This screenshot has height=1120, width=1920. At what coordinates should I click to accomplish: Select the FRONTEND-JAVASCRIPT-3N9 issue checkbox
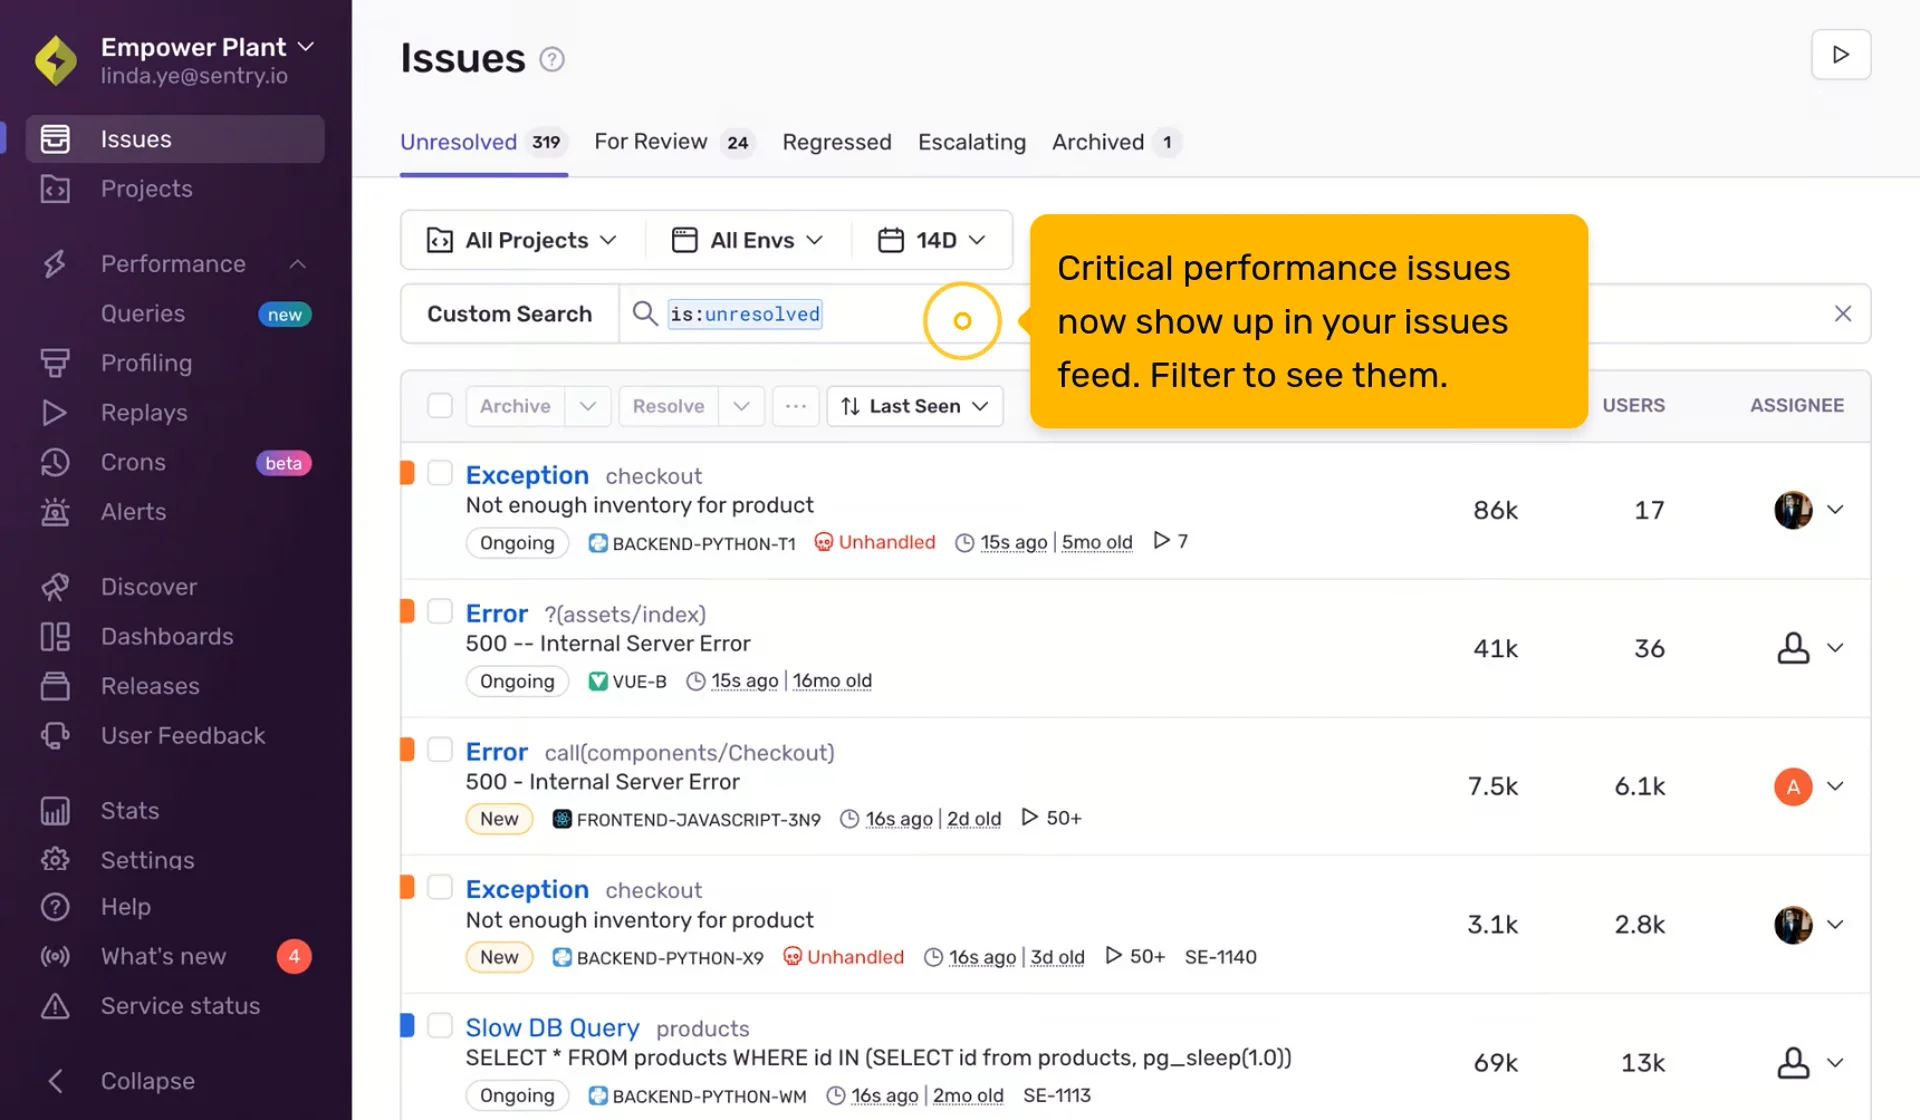(x=440, y=750)
